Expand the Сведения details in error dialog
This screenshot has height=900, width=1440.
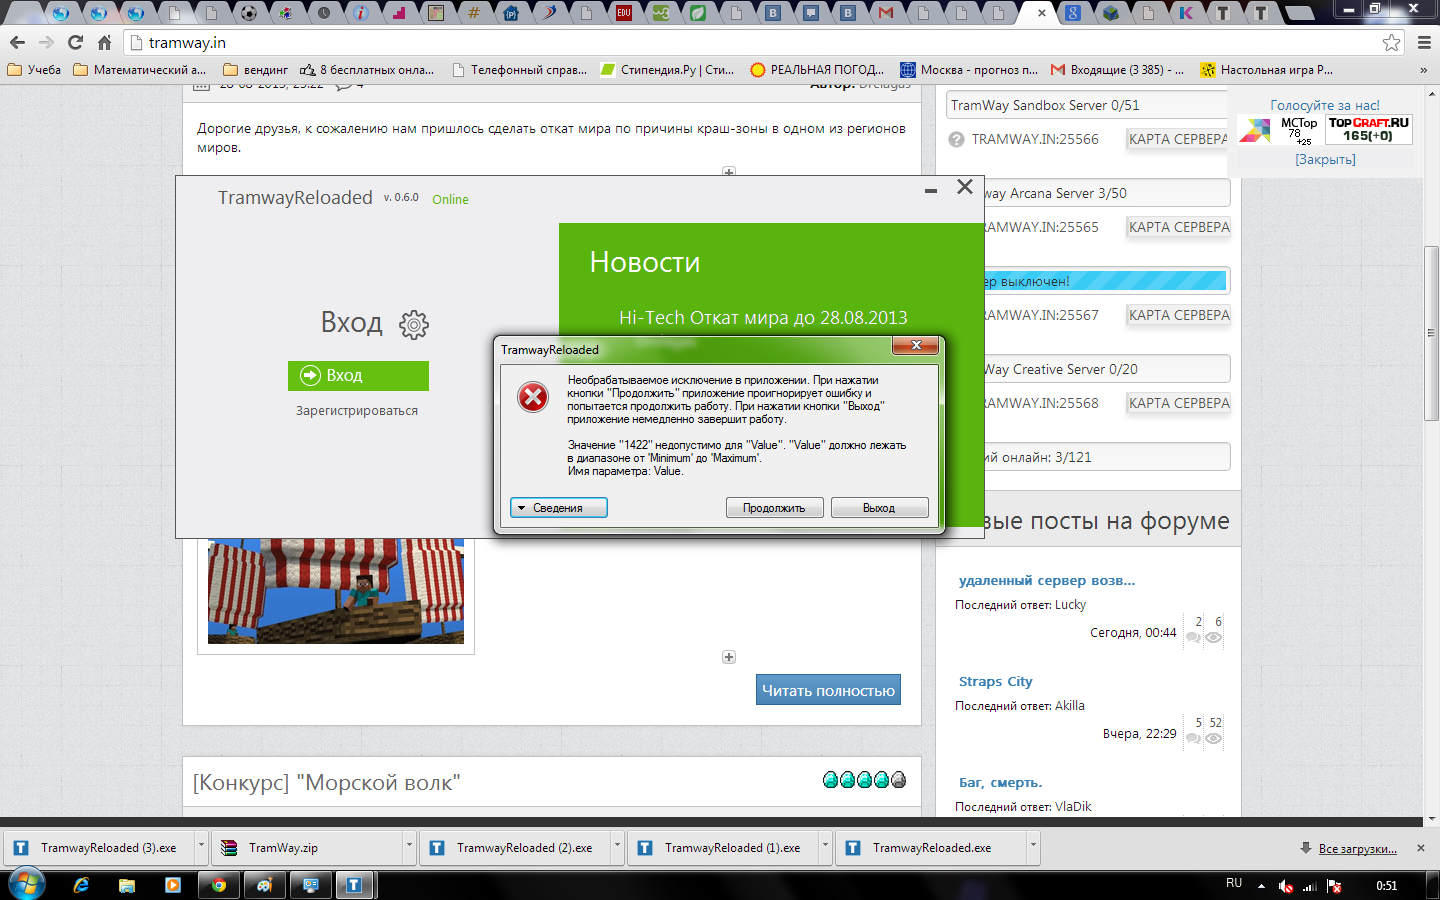(559, 508)
